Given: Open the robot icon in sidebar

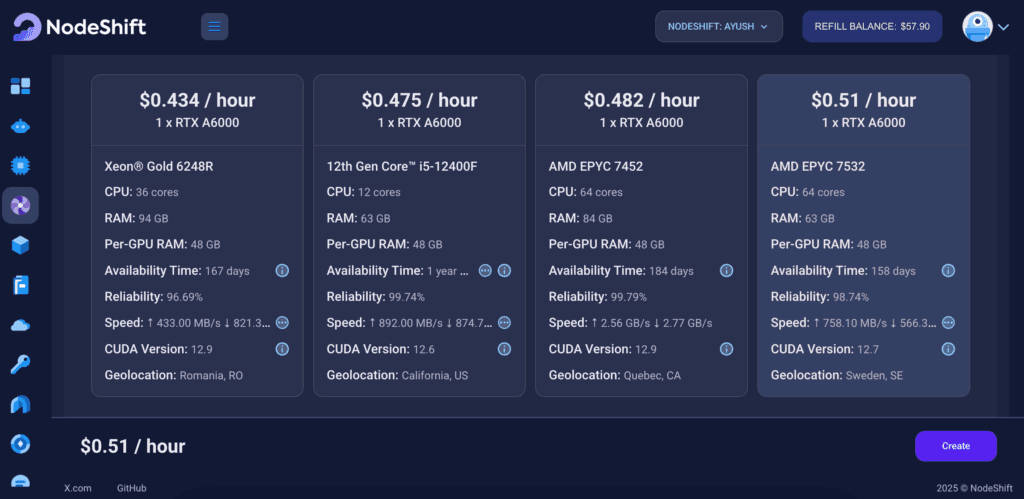Looking at the screenshot, I should pos(20,127).
